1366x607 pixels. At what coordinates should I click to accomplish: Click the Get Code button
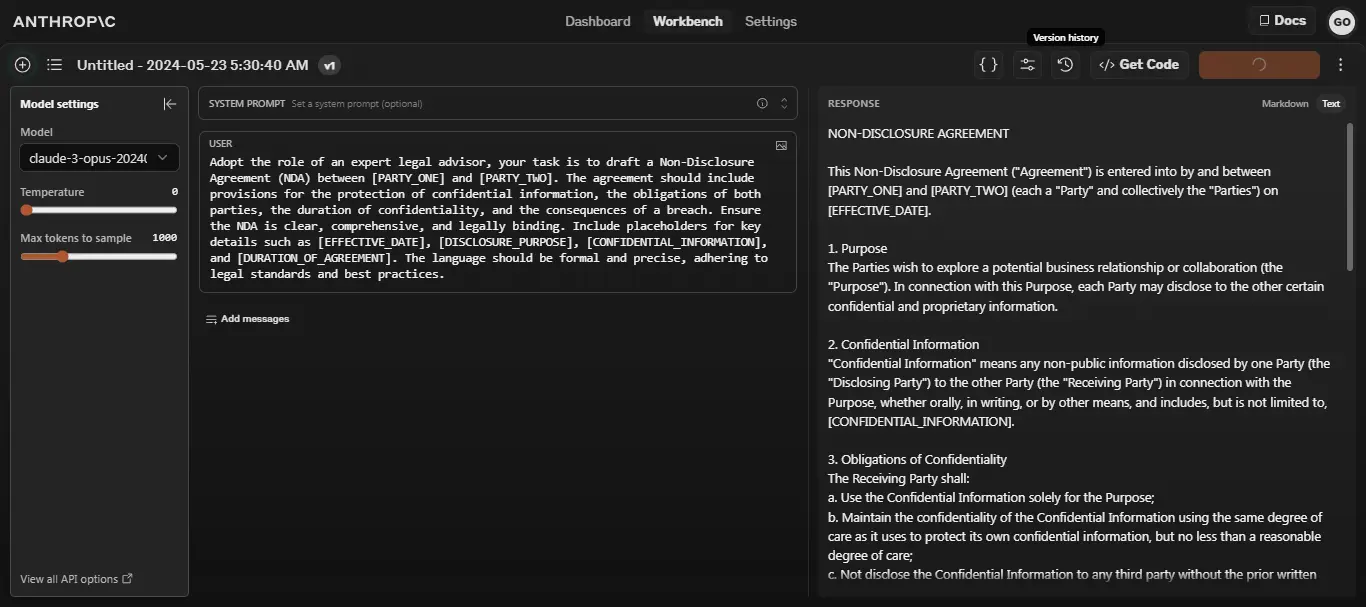tap(1139, 64)
